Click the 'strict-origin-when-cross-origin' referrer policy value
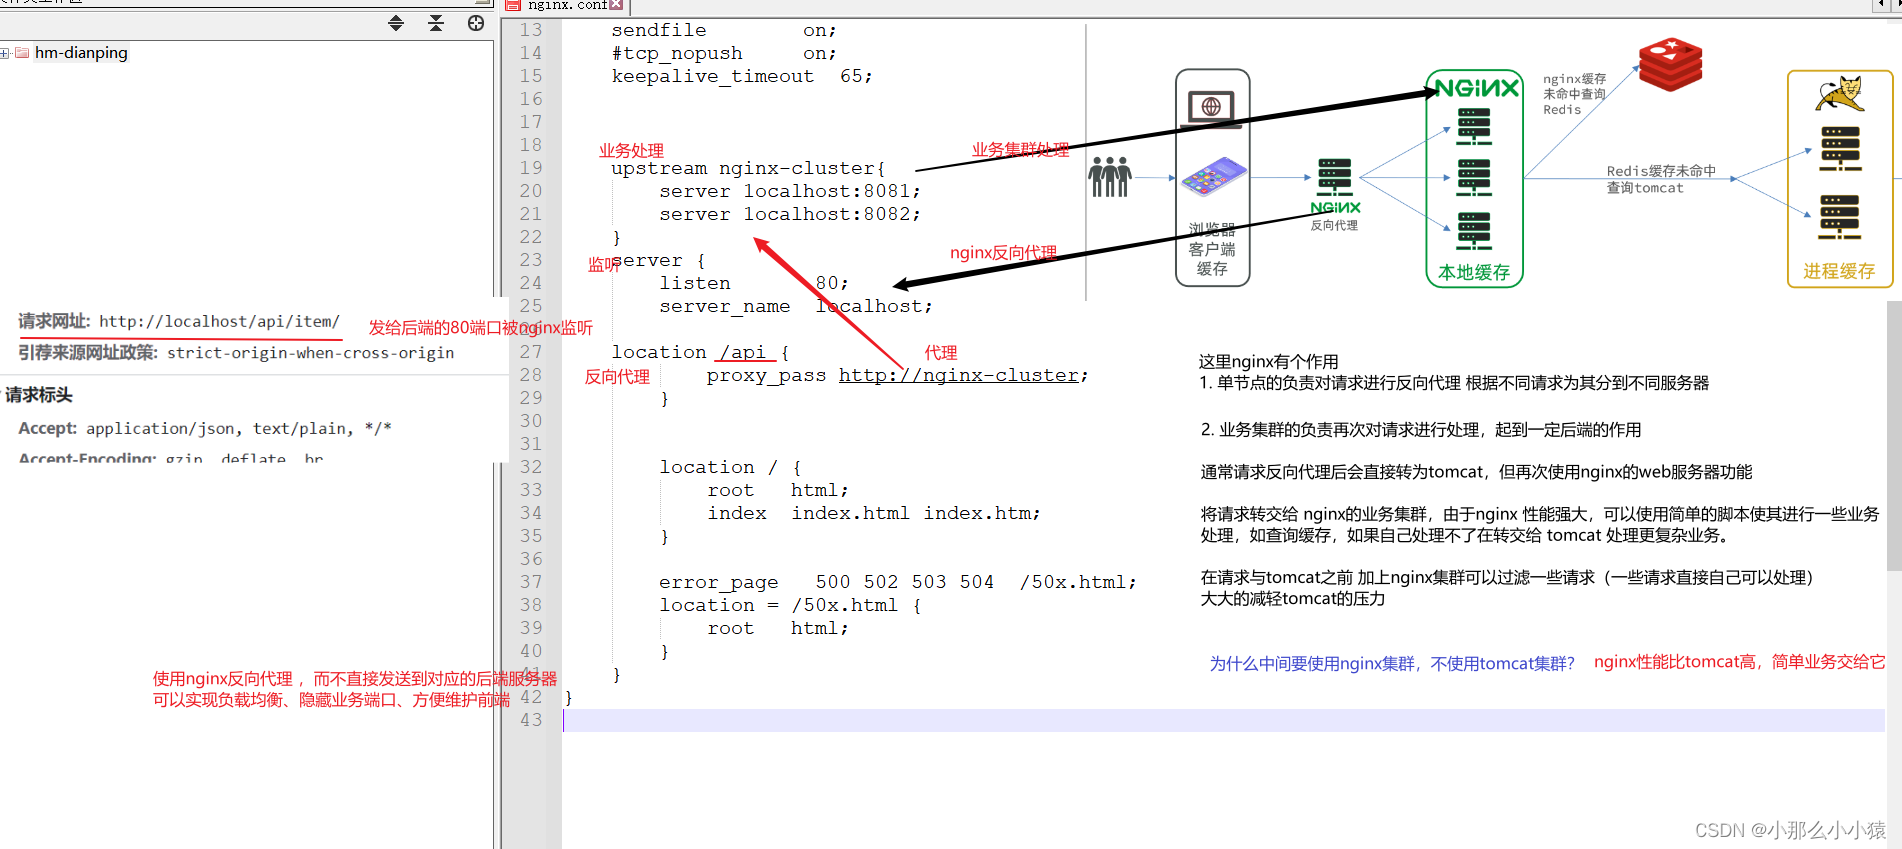The width and height of the screenshot is (1902, 849). (x=310, y=353)
